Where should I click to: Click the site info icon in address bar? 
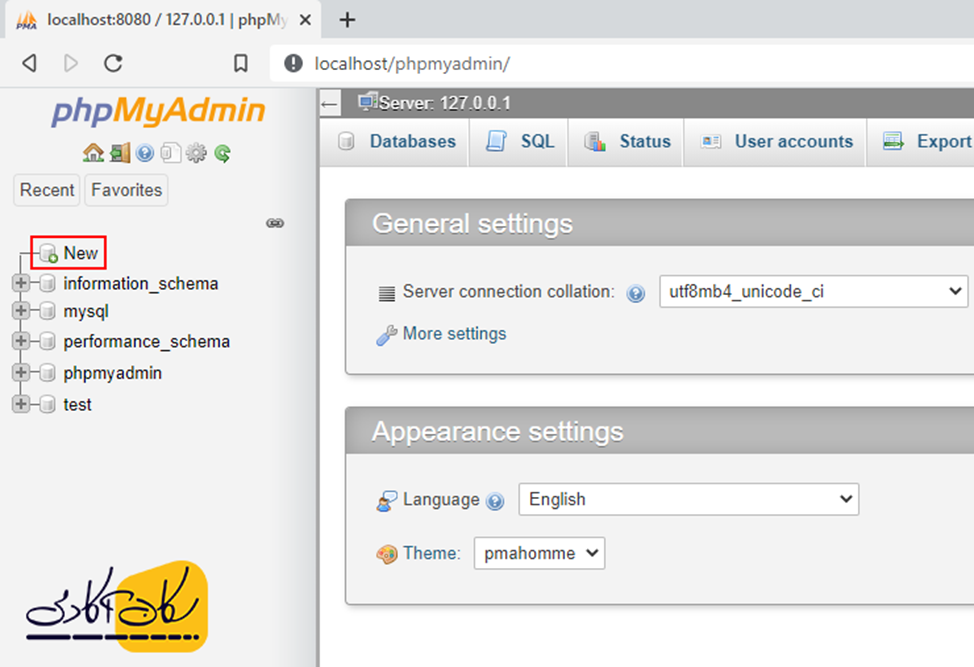[293, 63]
